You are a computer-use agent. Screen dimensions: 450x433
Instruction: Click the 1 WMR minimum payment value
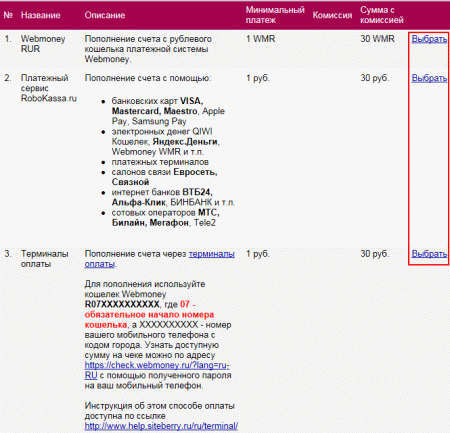click(x=261, y=39)
